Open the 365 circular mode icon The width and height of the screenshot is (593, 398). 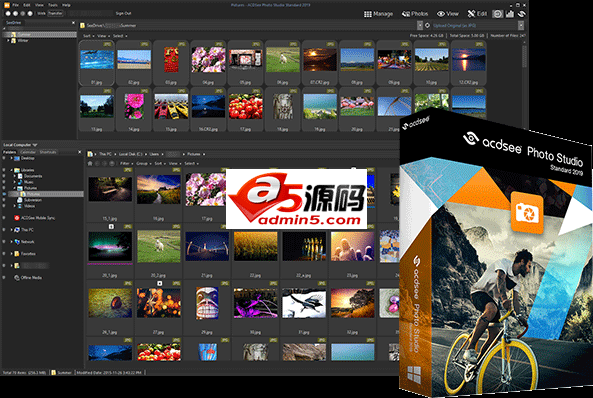[x=497, y=14]
